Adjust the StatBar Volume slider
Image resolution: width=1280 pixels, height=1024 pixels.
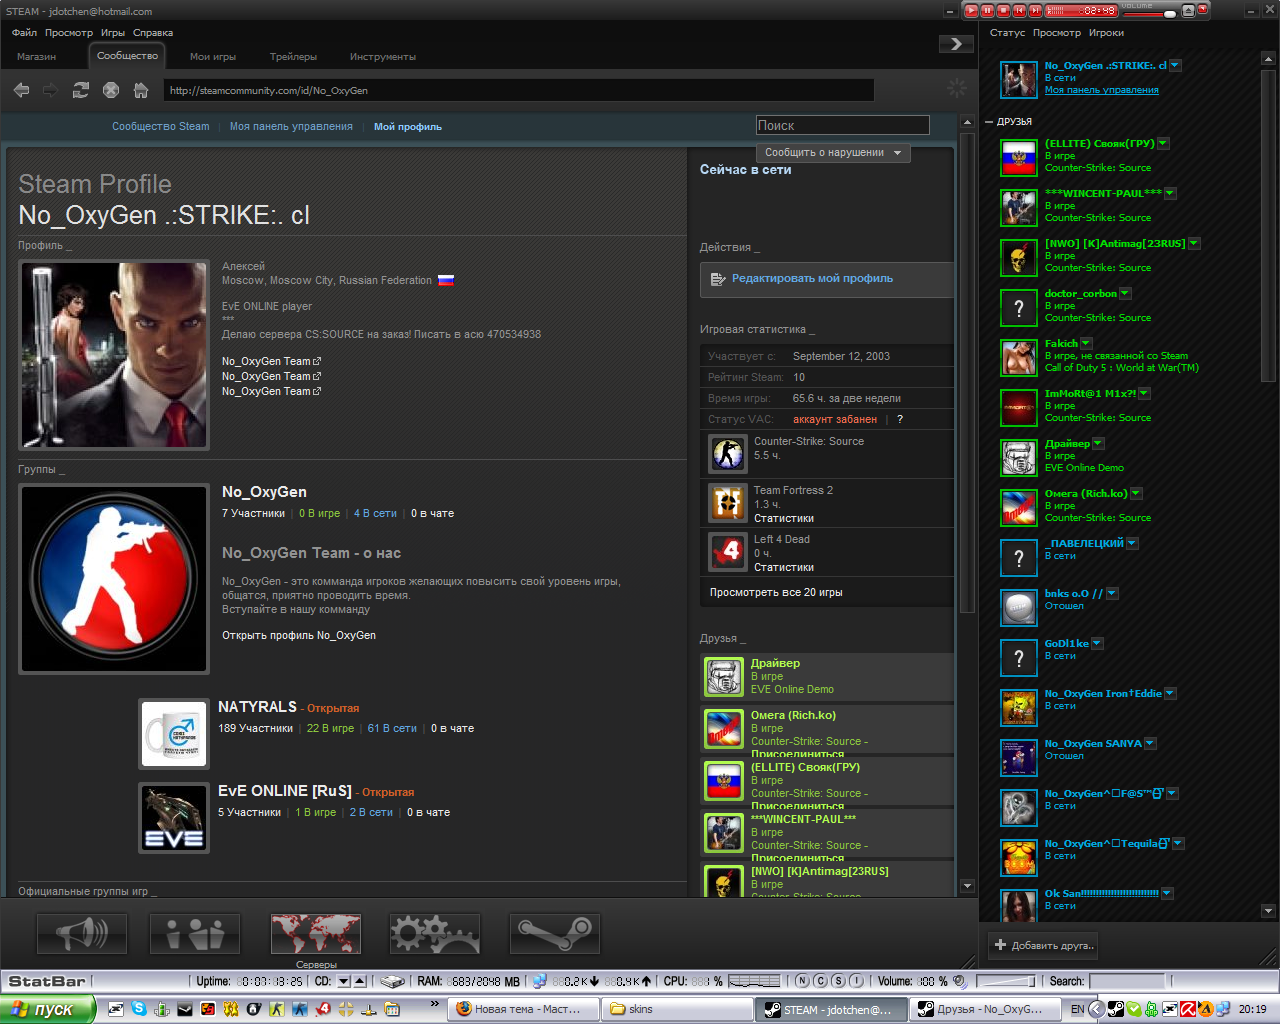[1005, 981]
